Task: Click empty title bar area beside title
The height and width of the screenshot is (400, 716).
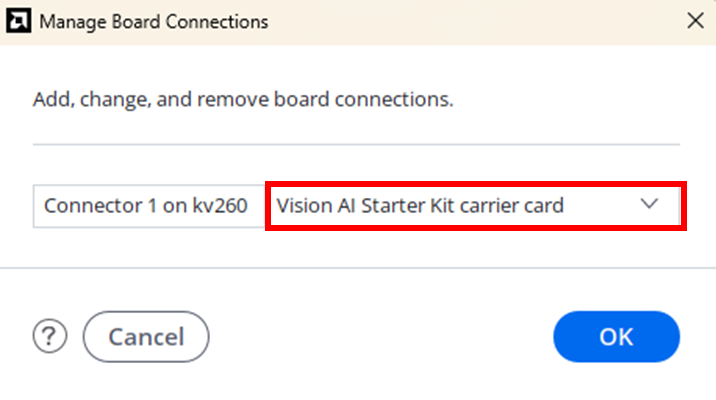Action: point(475,21)
